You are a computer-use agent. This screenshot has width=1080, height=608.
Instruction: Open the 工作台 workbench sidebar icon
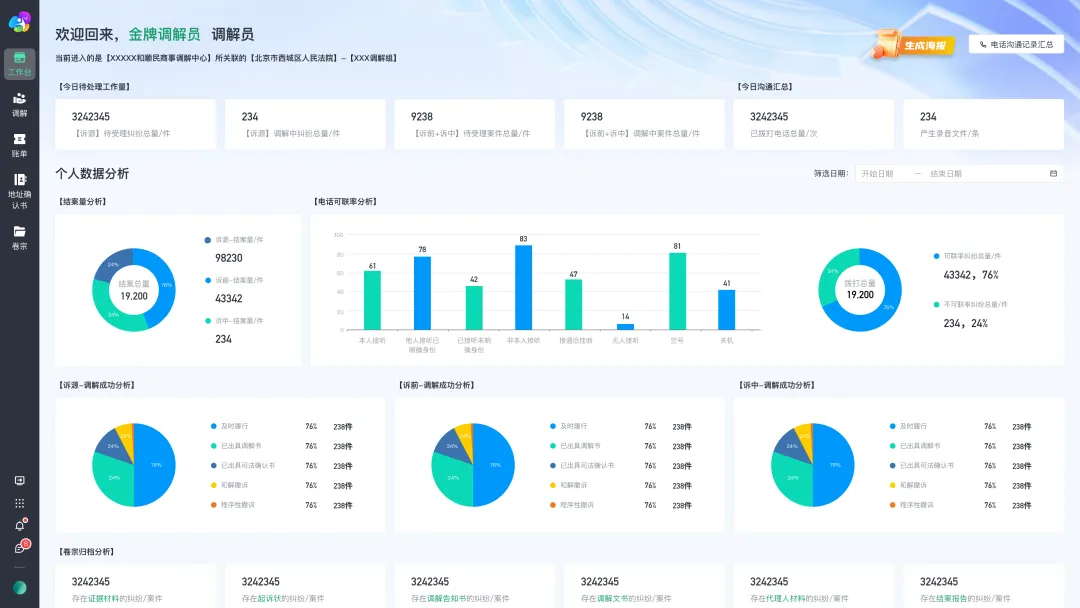tap(19, 64)
